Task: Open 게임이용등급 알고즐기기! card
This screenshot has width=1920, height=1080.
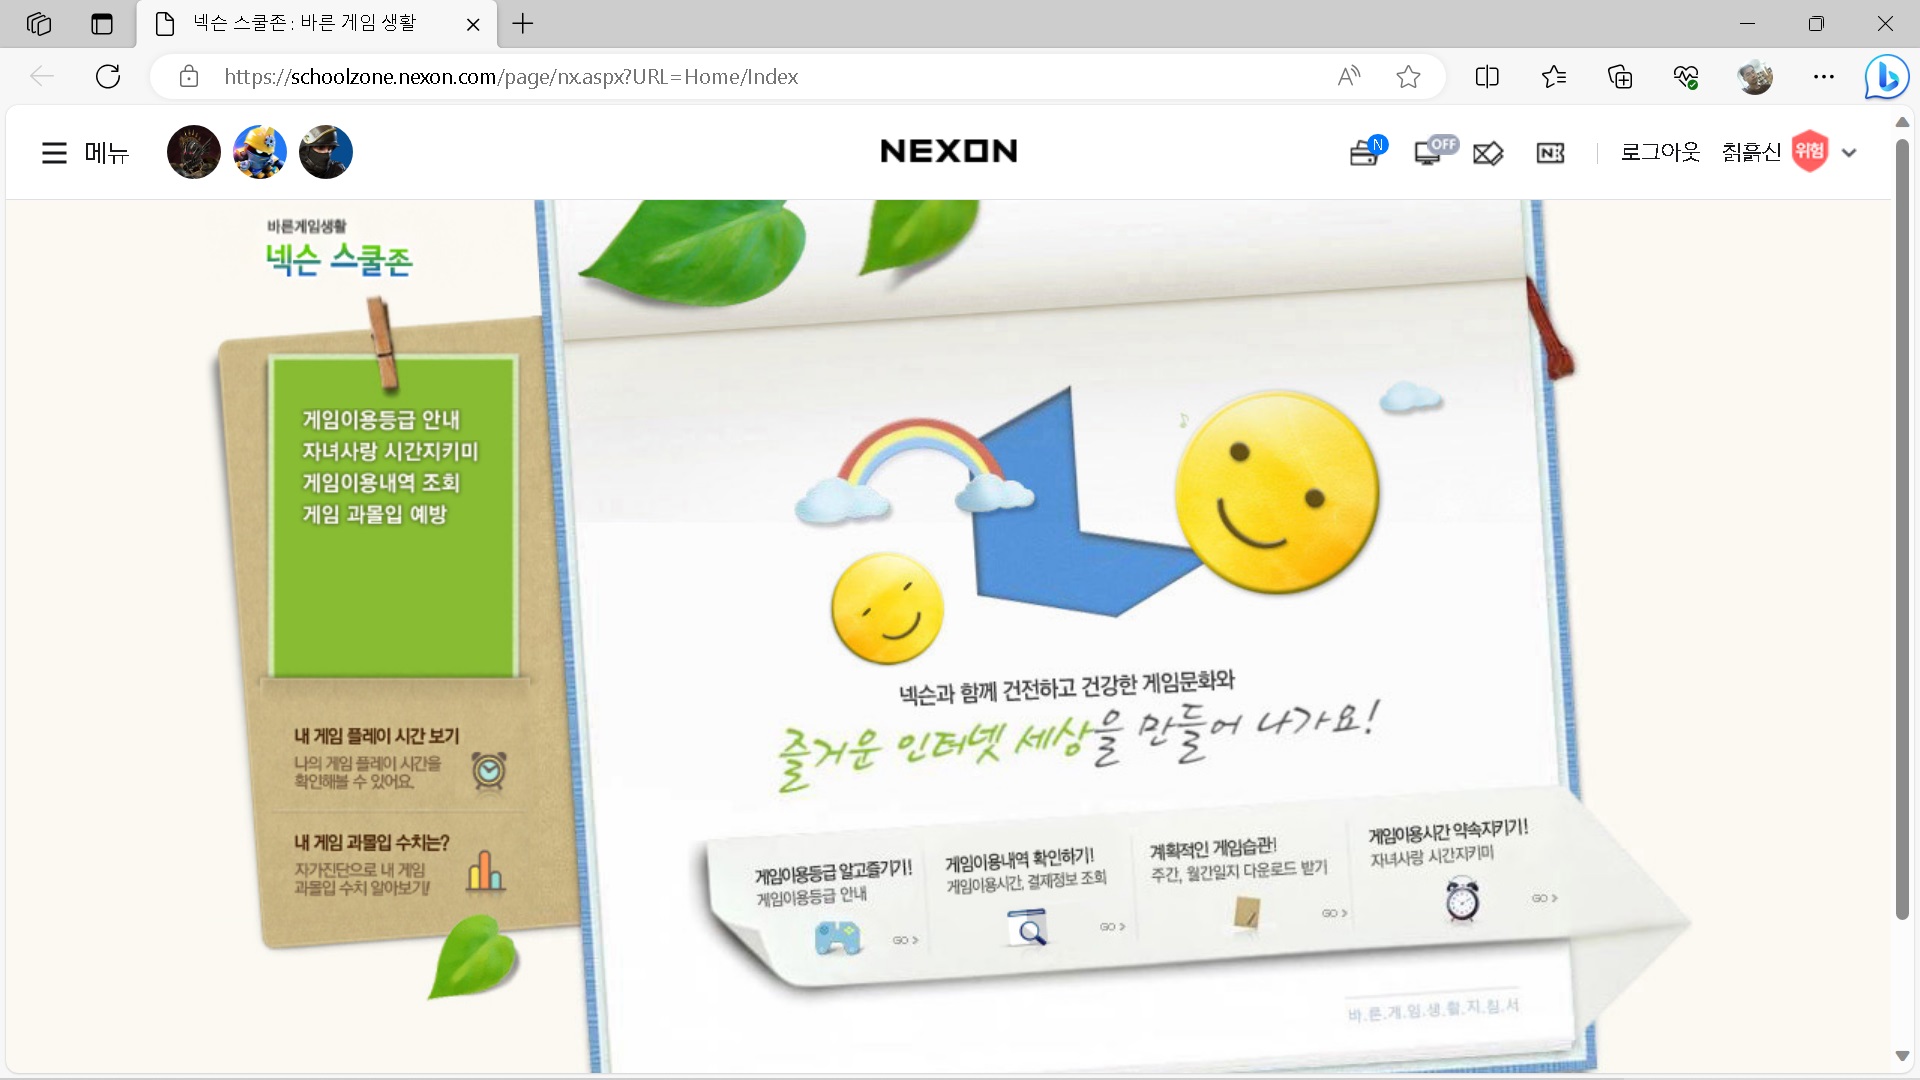Action: 833,872
